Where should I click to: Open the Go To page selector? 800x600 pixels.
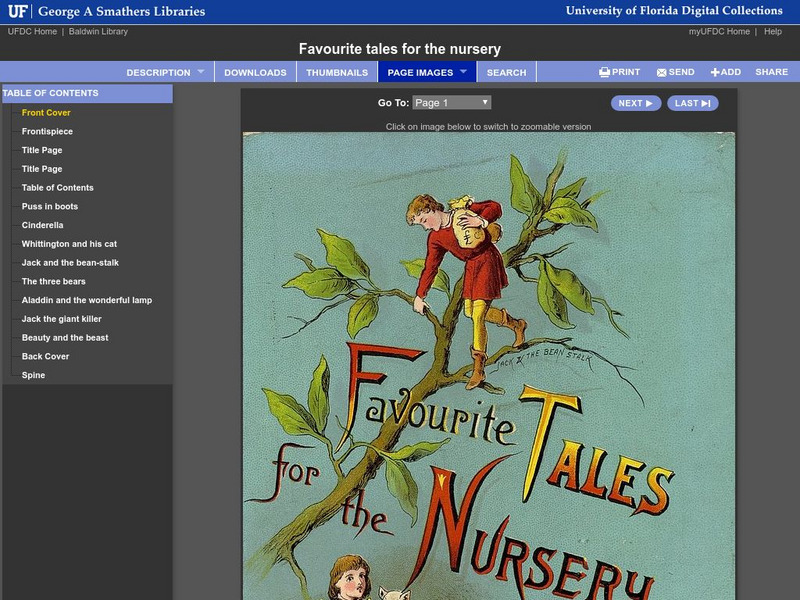point(449,102)
